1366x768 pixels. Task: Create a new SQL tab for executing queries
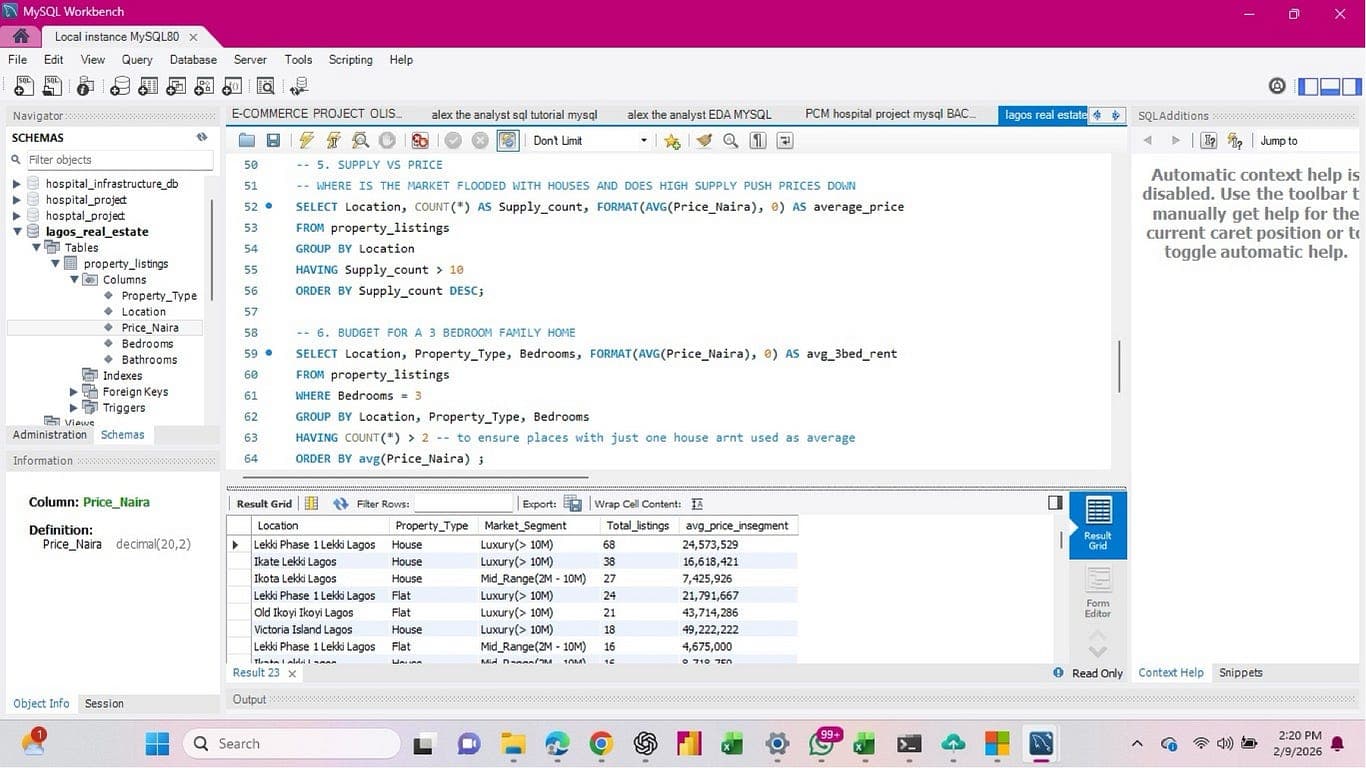[23, 86]
